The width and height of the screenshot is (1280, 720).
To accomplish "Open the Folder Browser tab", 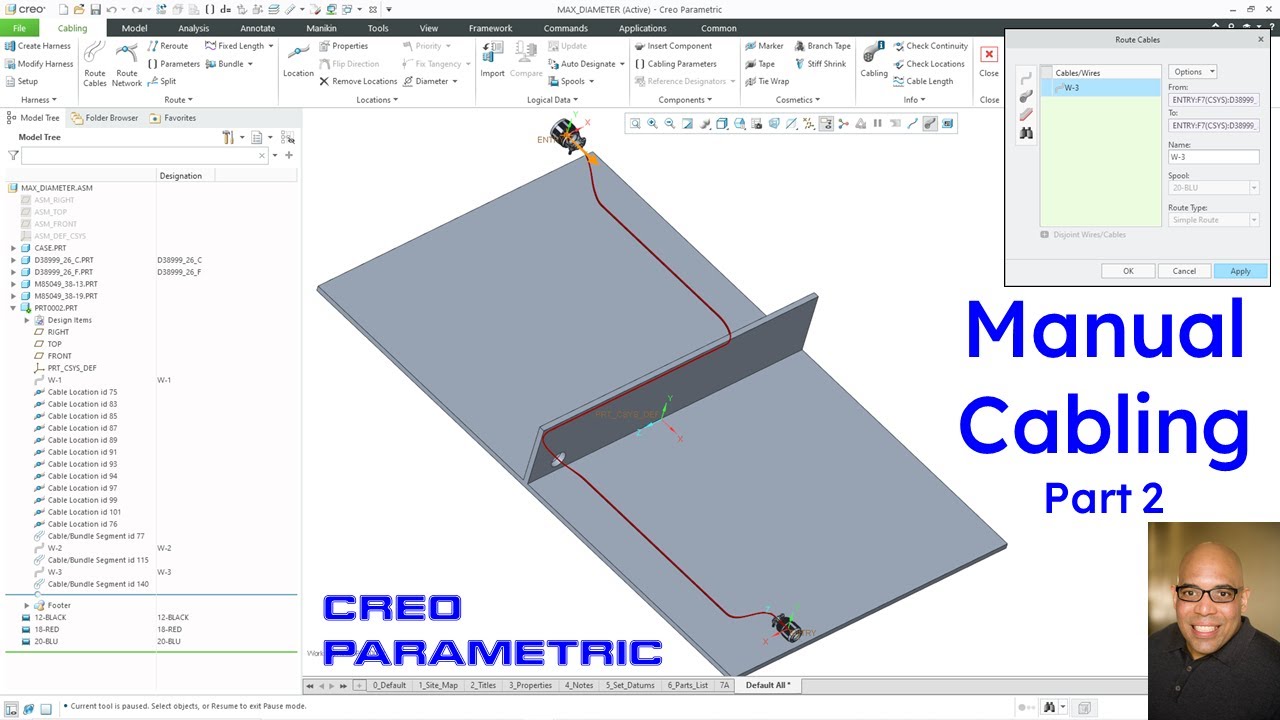I will pyautogui.click(x=105, y=118).
